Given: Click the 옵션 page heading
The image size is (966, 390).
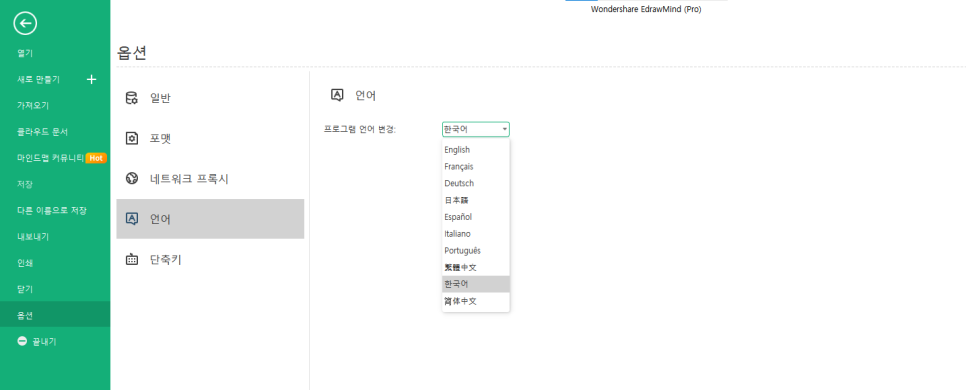Looking at the screenshot, I should pos(132,53).
